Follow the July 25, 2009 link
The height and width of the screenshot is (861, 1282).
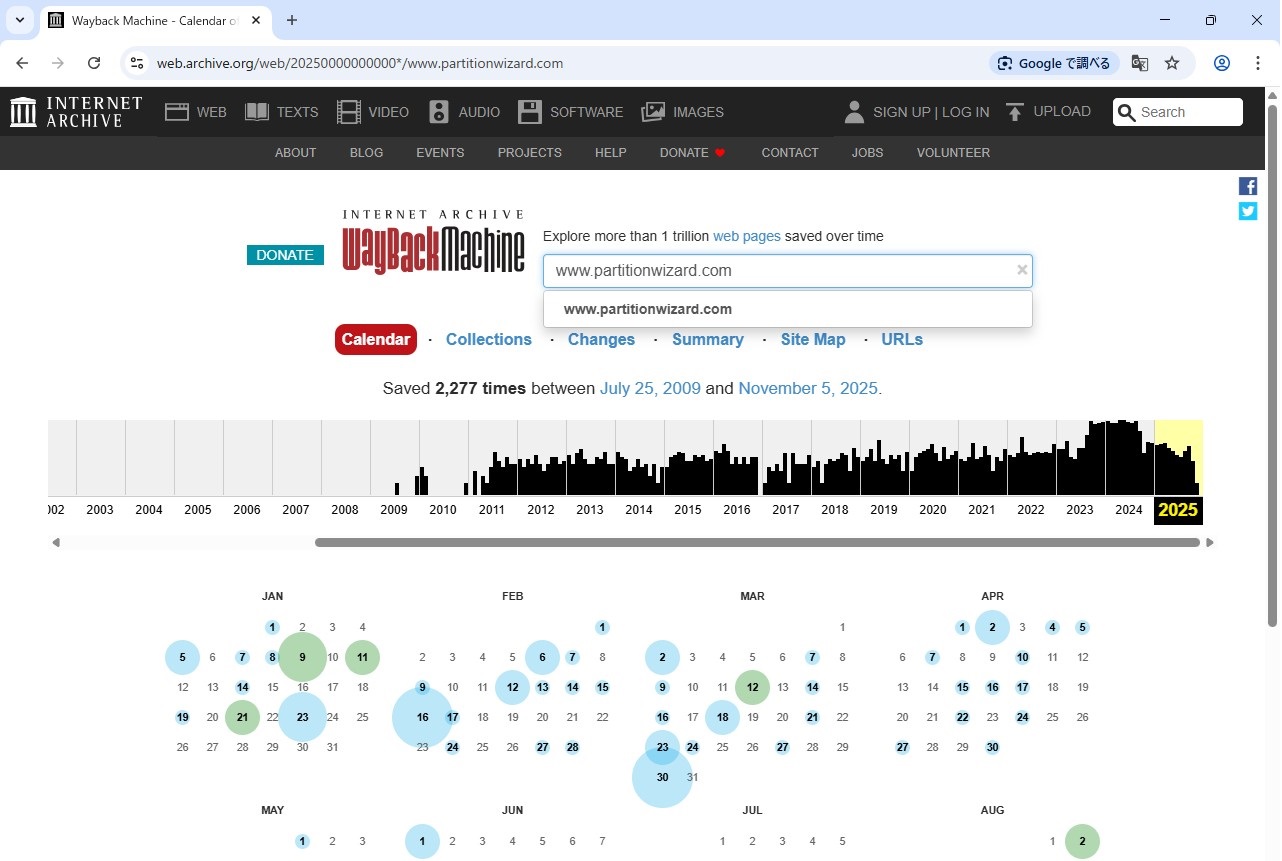(650, 388)
